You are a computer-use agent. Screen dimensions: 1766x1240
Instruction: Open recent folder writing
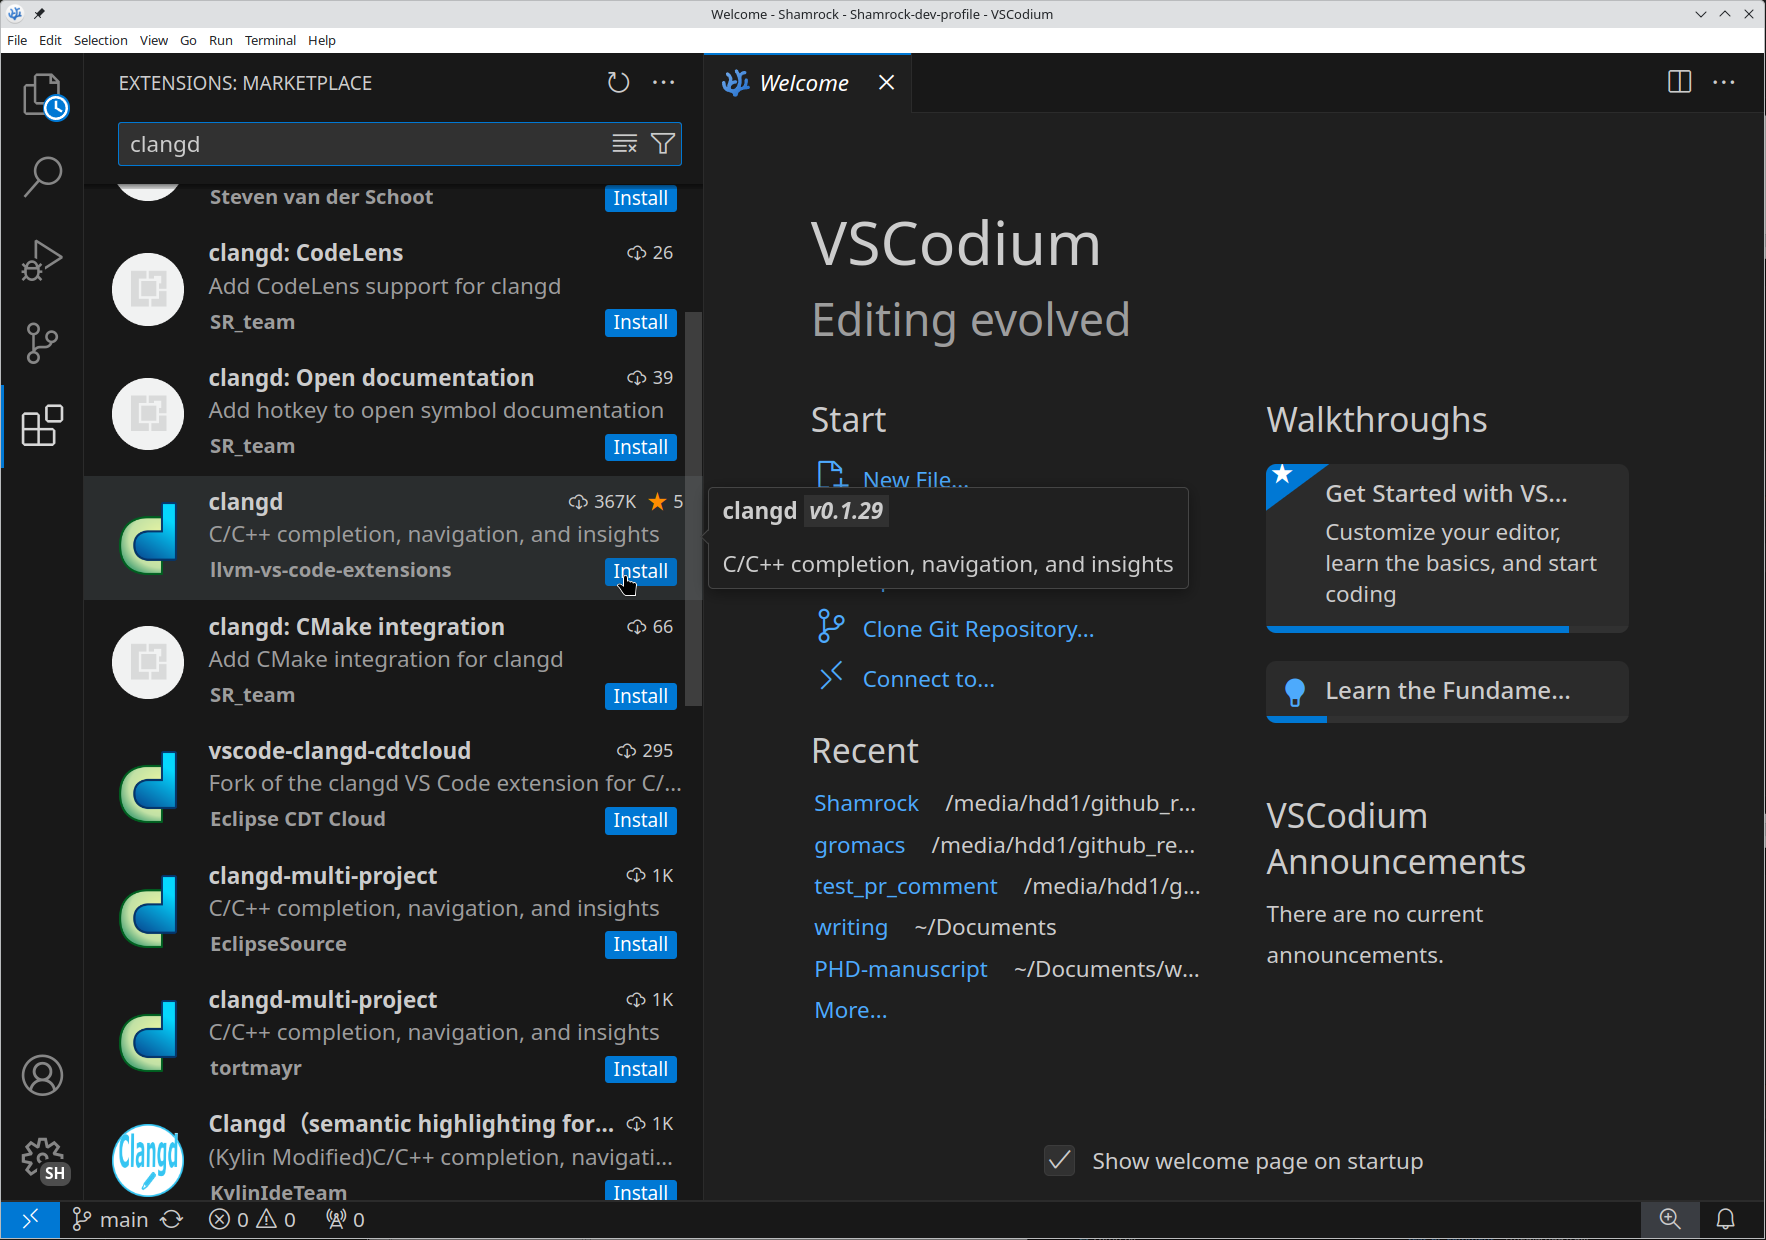coord(850,927)
